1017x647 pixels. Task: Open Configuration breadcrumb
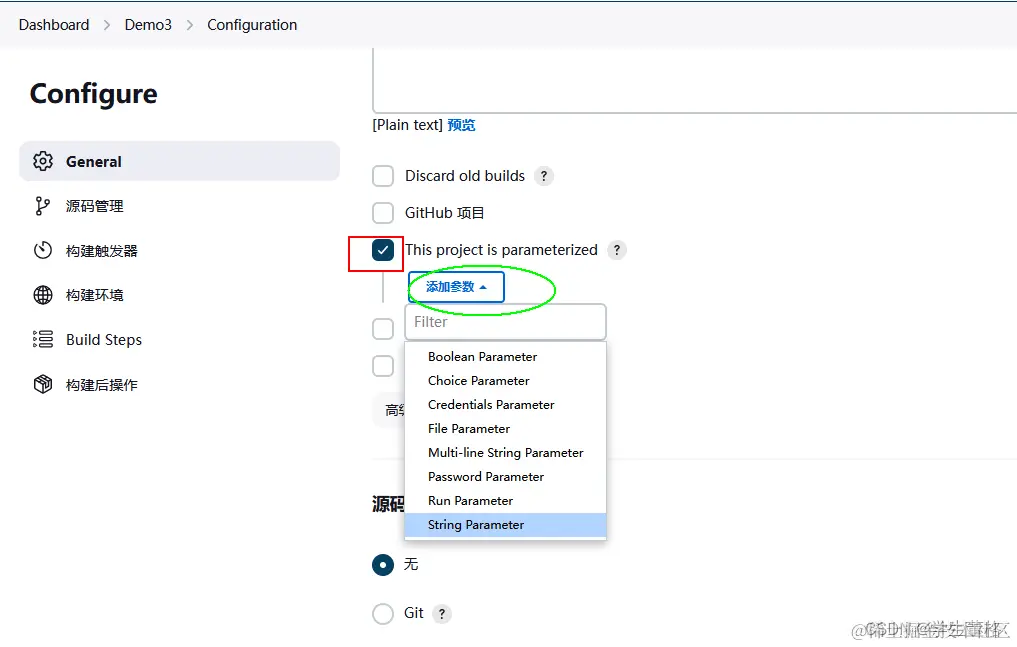(x=252, y=25)
